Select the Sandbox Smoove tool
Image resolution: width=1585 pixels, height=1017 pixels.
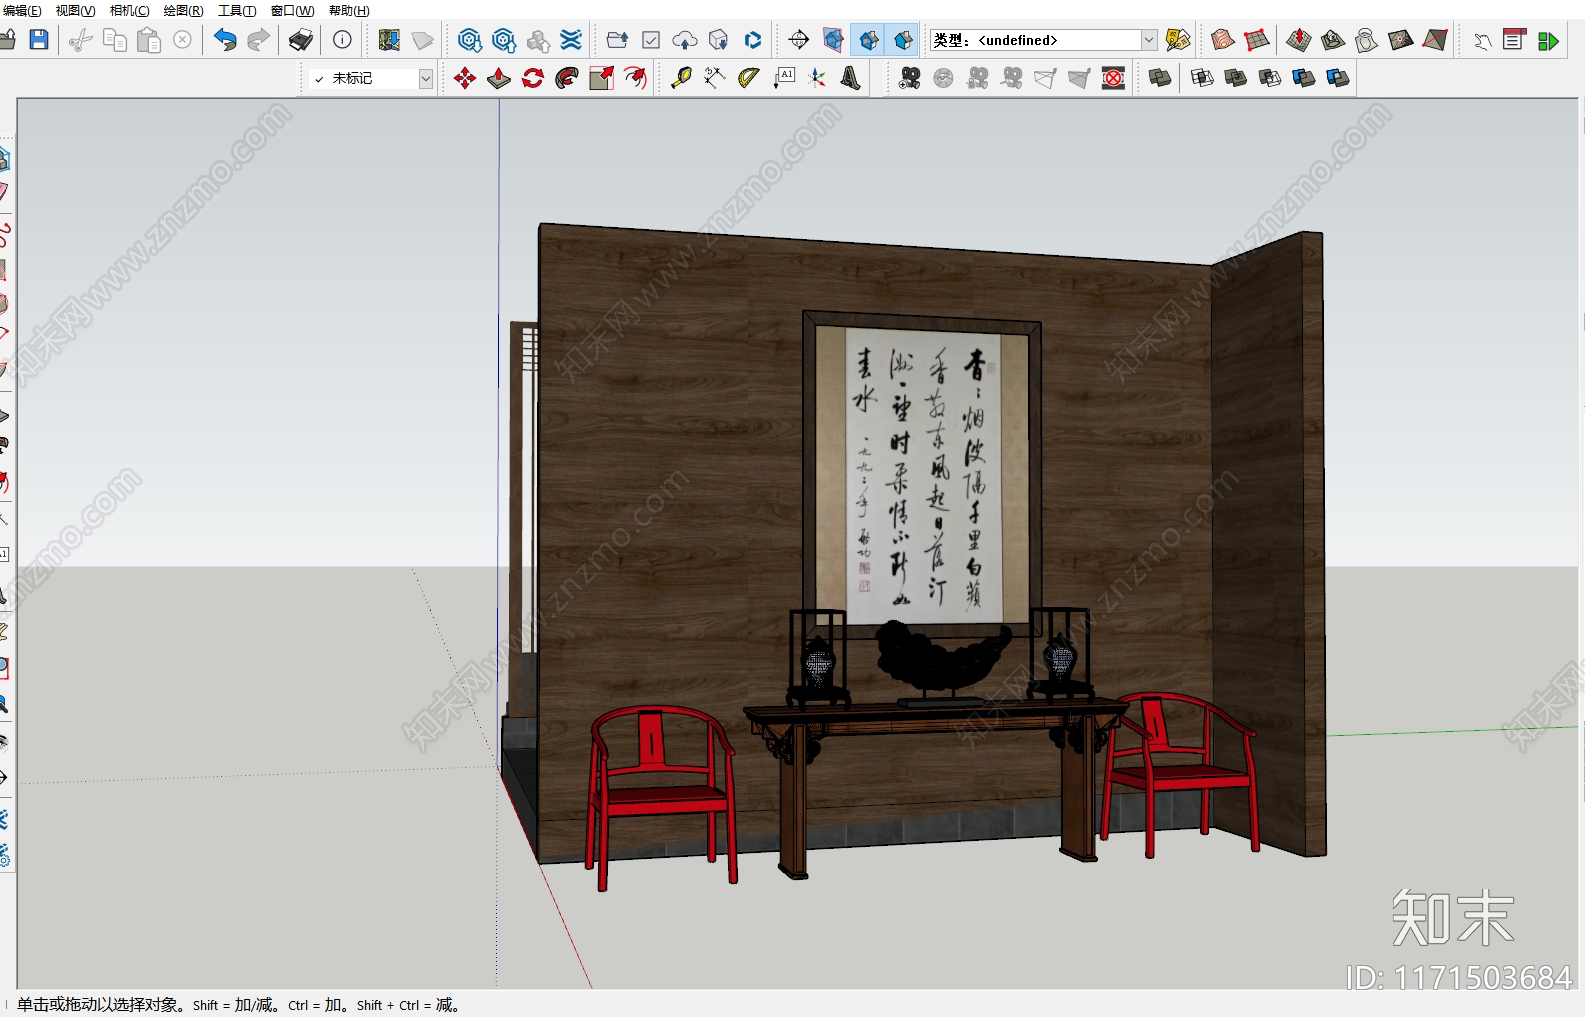(1299, 40)
